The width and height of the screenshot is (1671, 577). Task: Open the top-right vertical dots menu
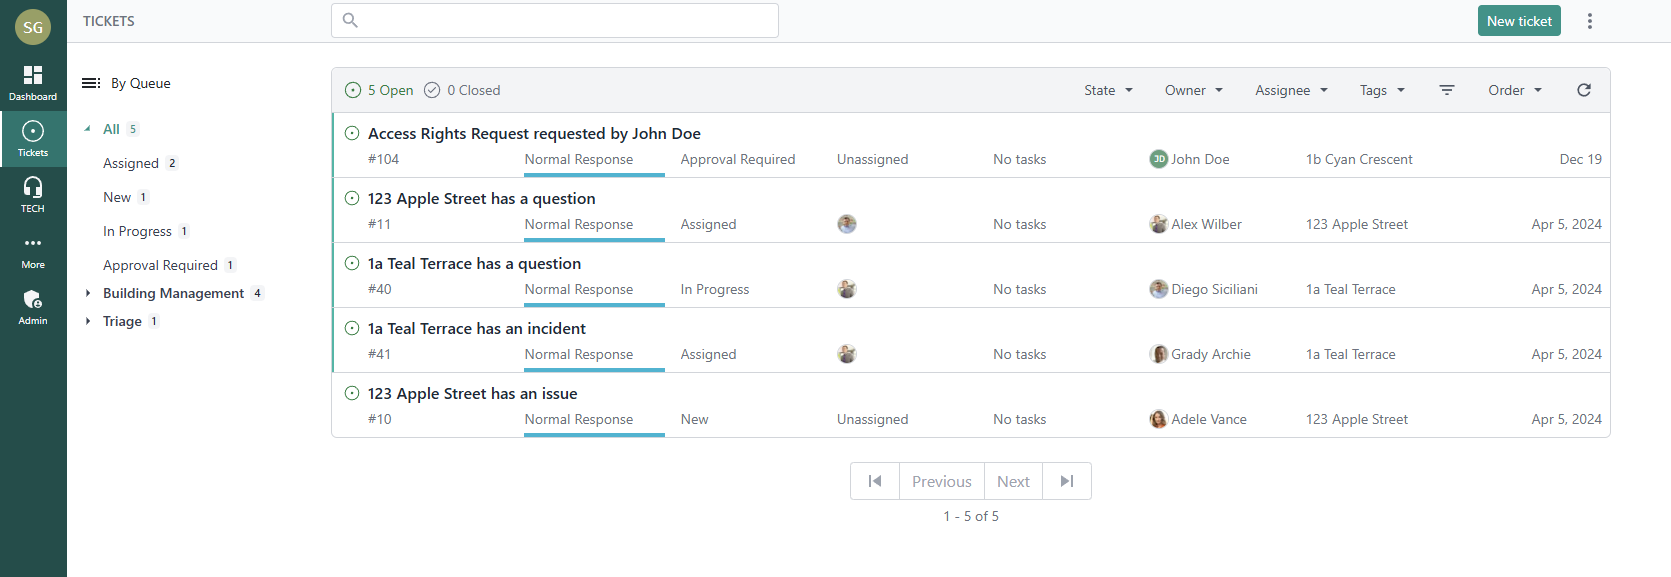[x=1589, y=21]
